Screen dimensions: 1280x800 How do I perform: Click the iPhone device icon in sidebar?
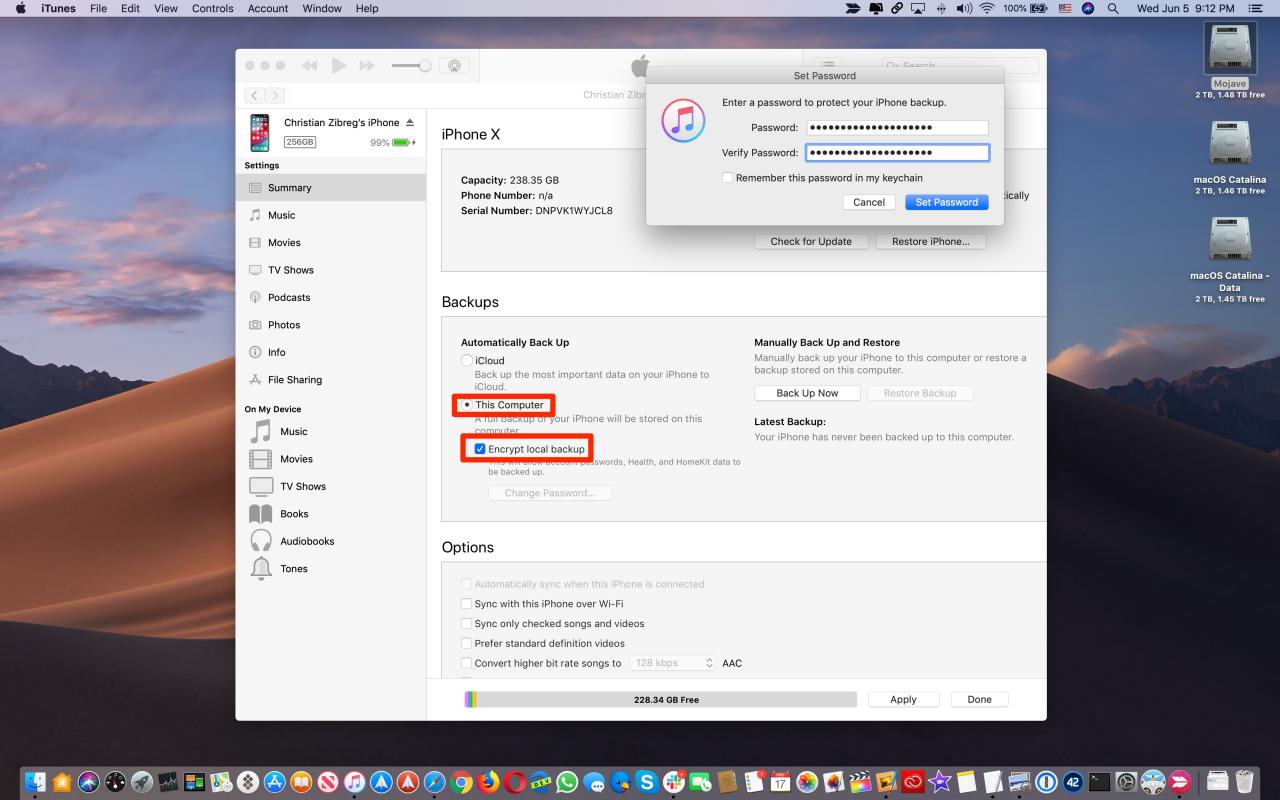pyautogui.click(x=260, y=132)
